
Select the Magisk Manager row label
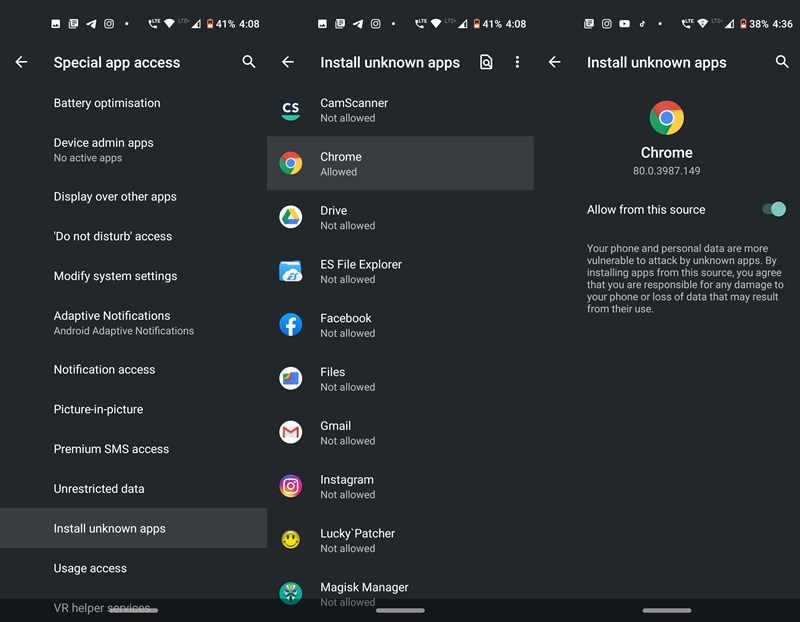(364, 587)
